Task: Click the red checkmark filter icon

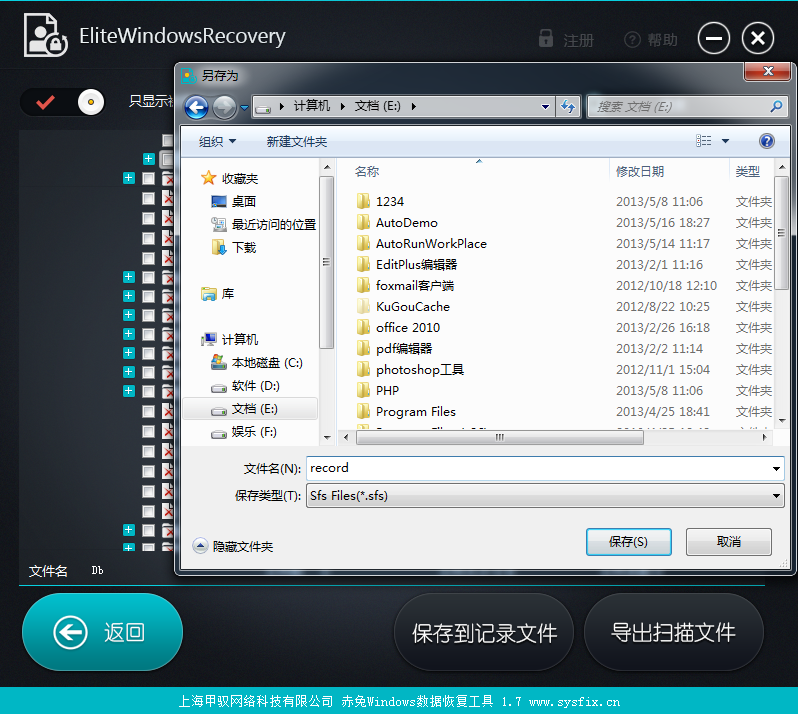Action: pos(46,102)
